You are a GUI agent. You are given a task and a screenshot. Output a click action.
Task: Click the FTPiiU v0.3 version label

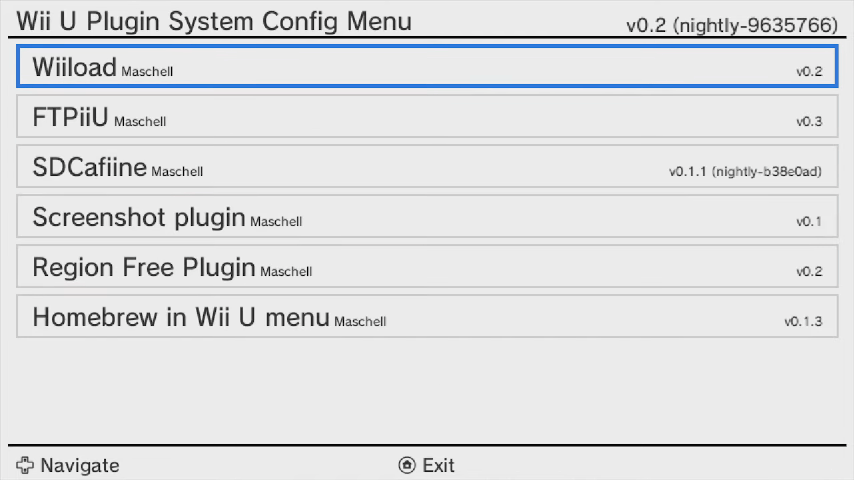809,122
